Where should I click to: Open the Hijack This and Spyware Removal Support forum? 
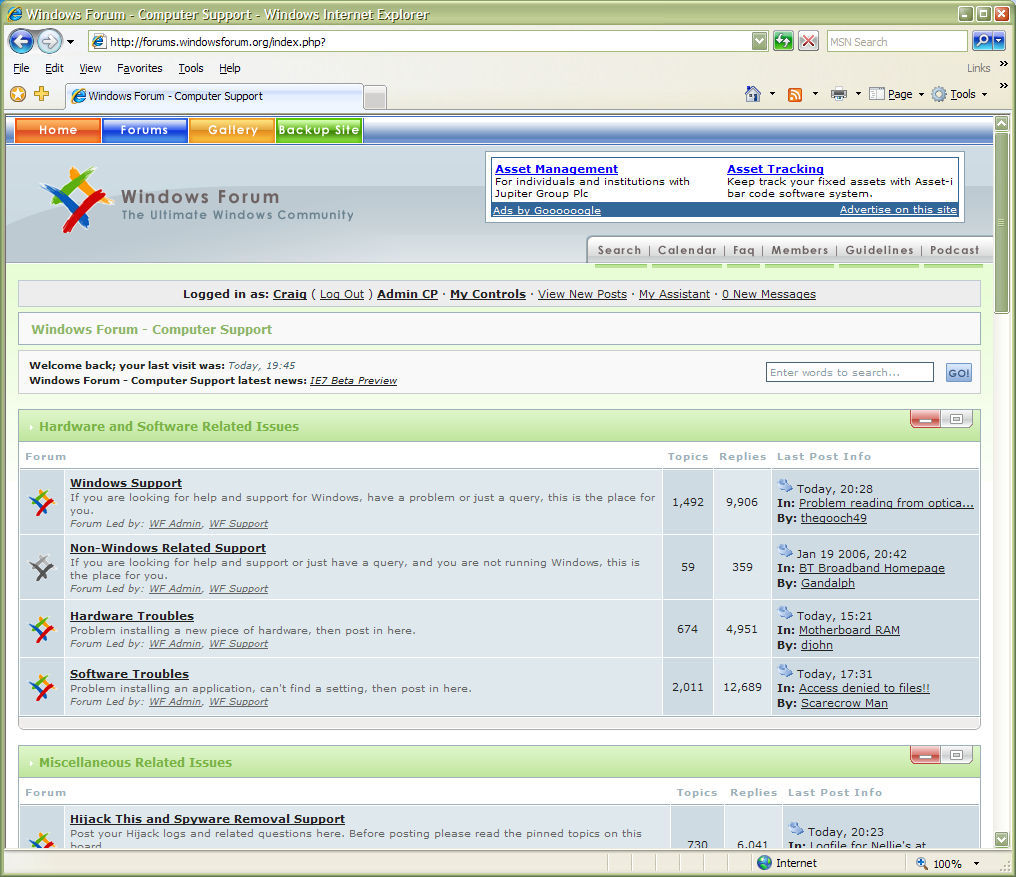[207, 819]
